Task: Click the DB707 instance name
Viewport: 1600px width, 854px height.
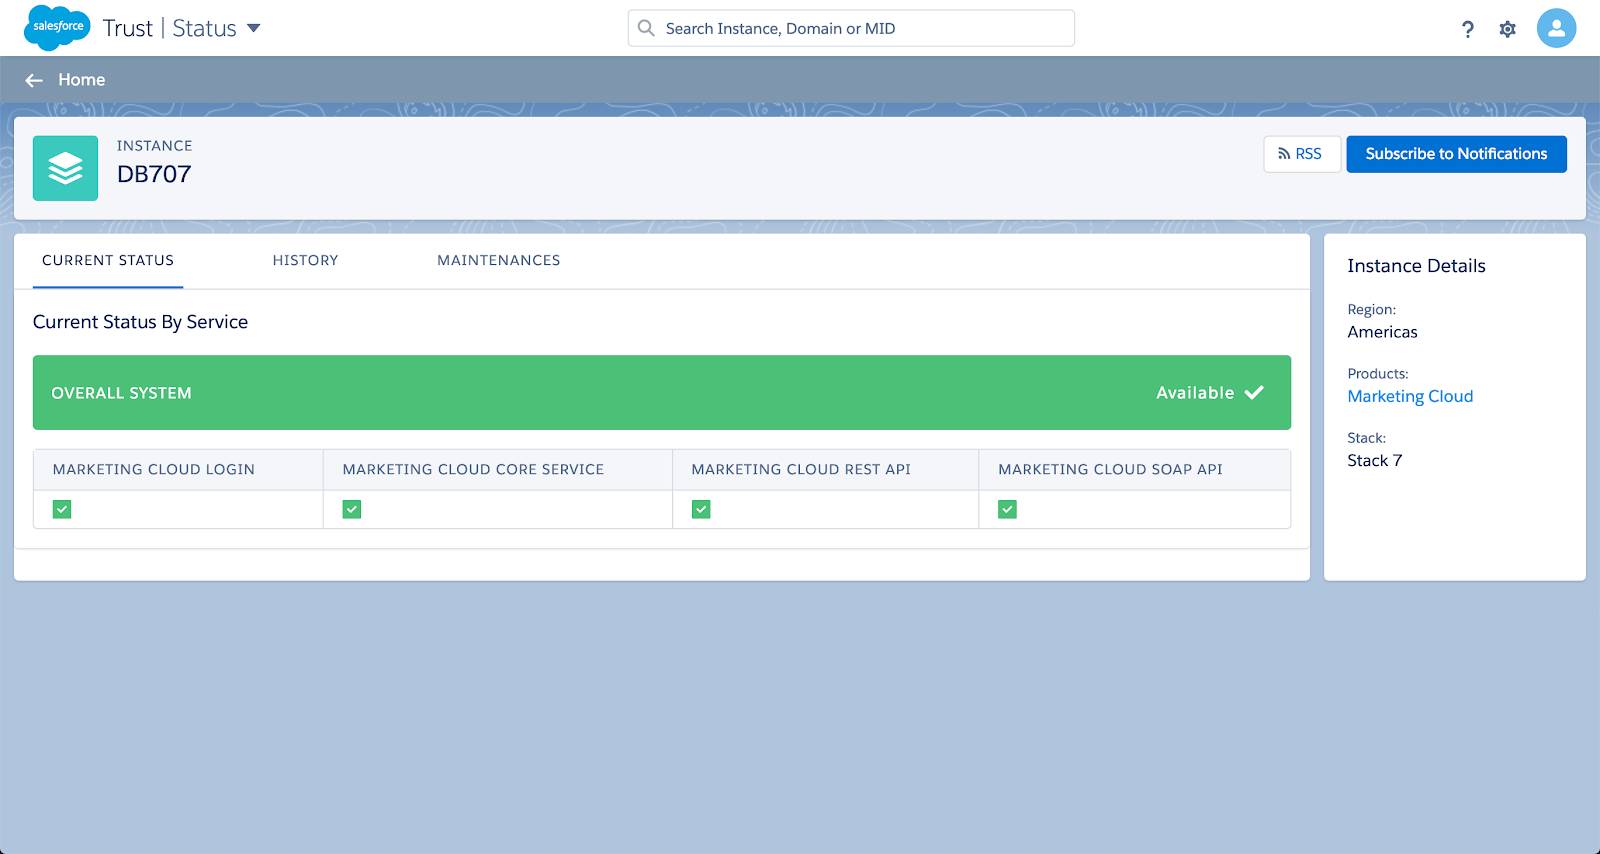Action: (x=154, y=174)
